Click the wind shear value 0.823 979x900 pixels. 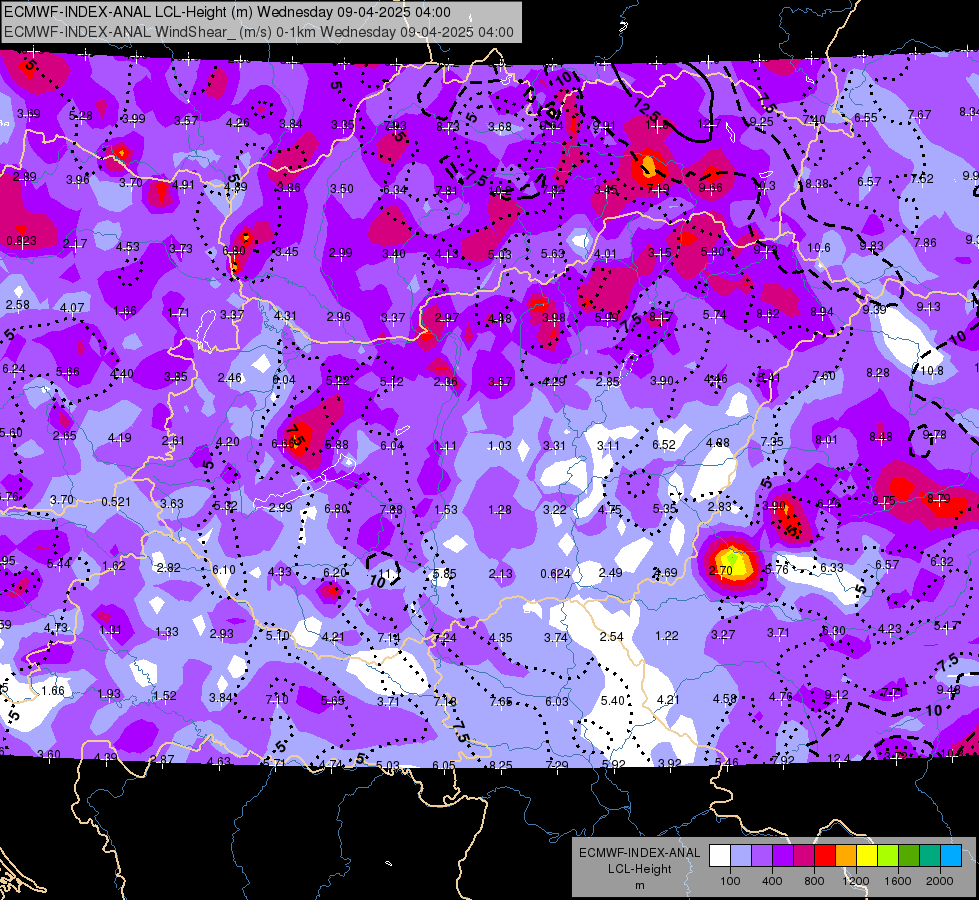(x=21, y=241)
